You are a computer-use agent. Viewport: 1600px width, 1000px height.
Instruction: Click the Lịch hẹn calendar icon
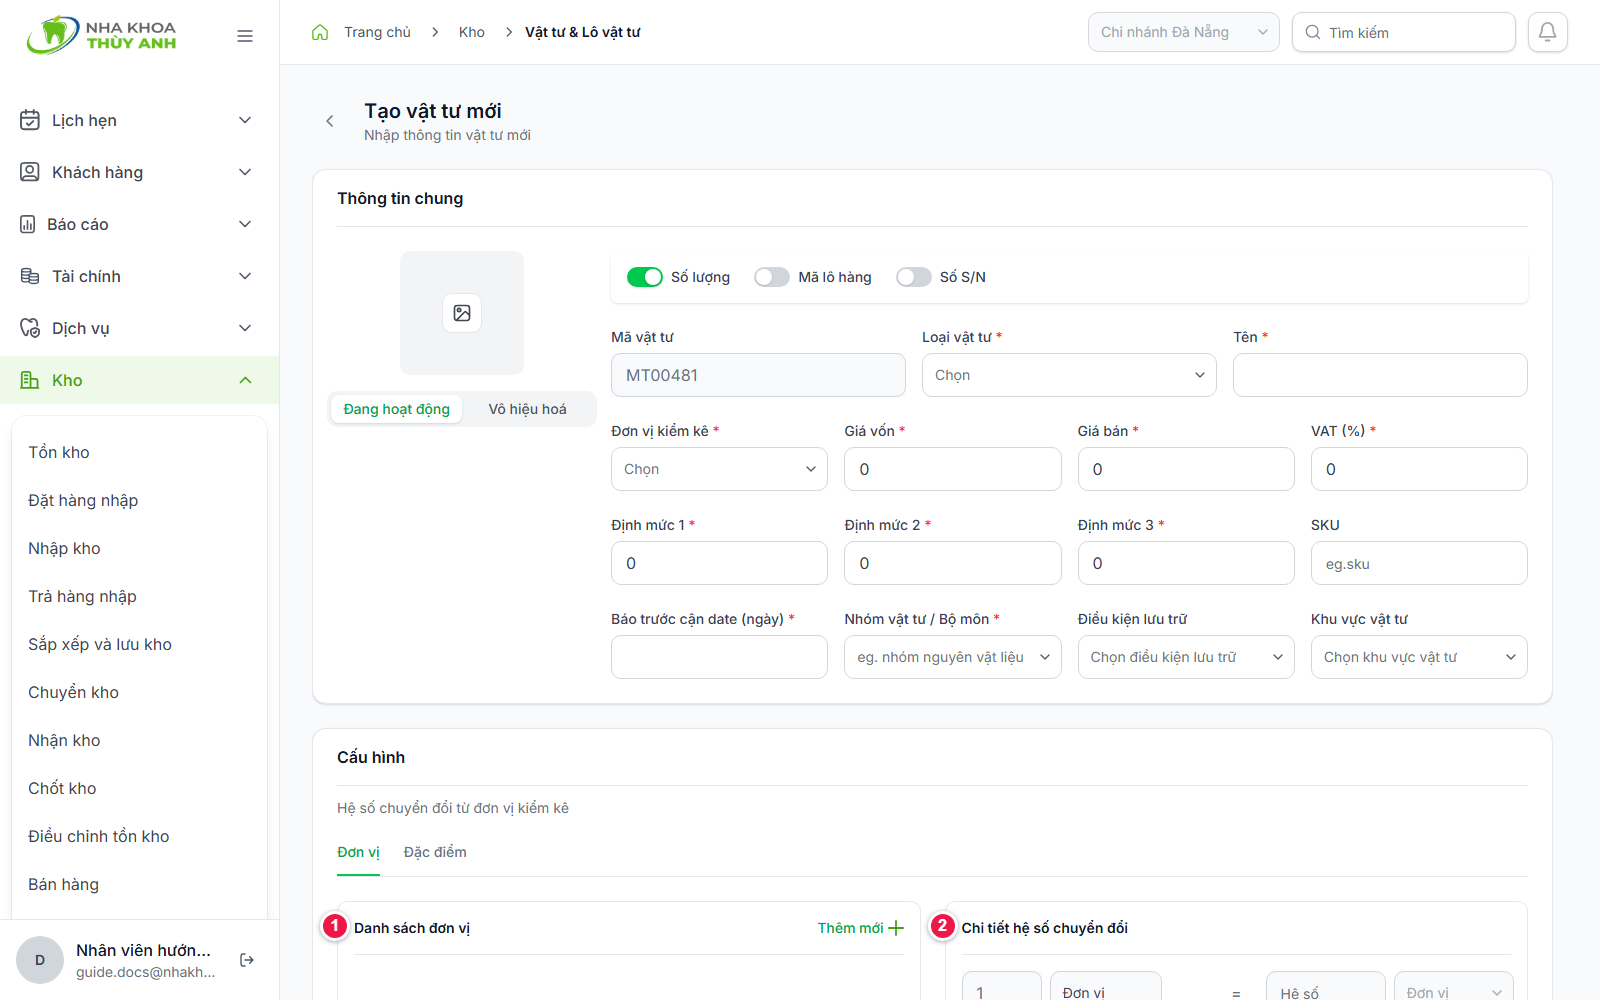(30, 120)
